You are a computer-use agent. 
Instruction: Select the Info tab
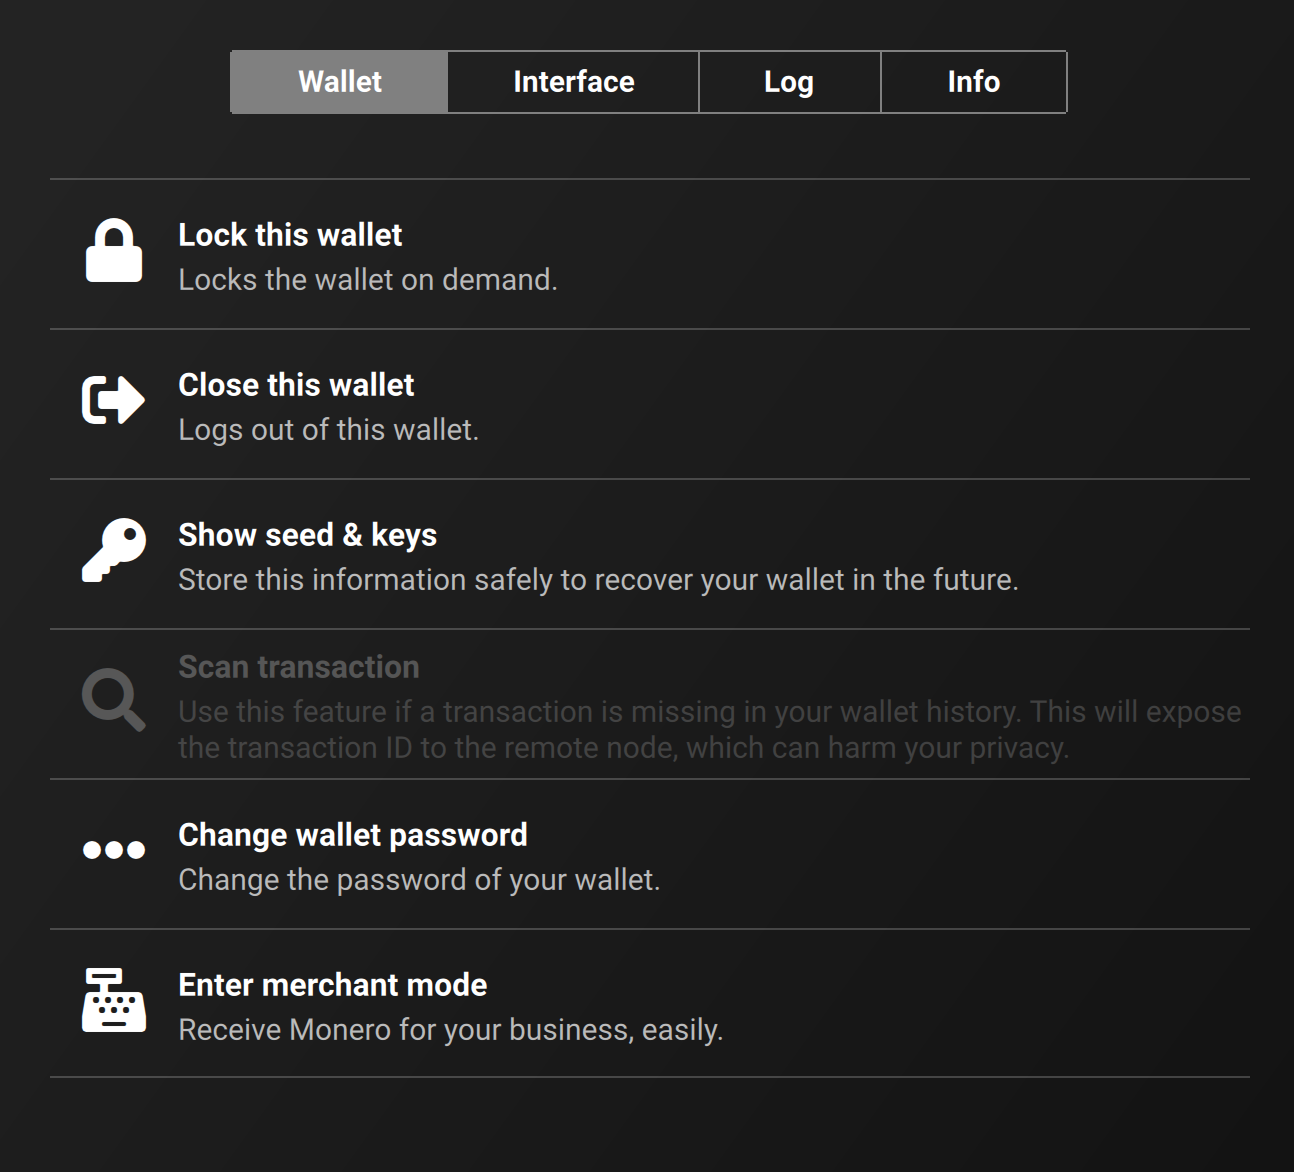click(x=973, y=82)
